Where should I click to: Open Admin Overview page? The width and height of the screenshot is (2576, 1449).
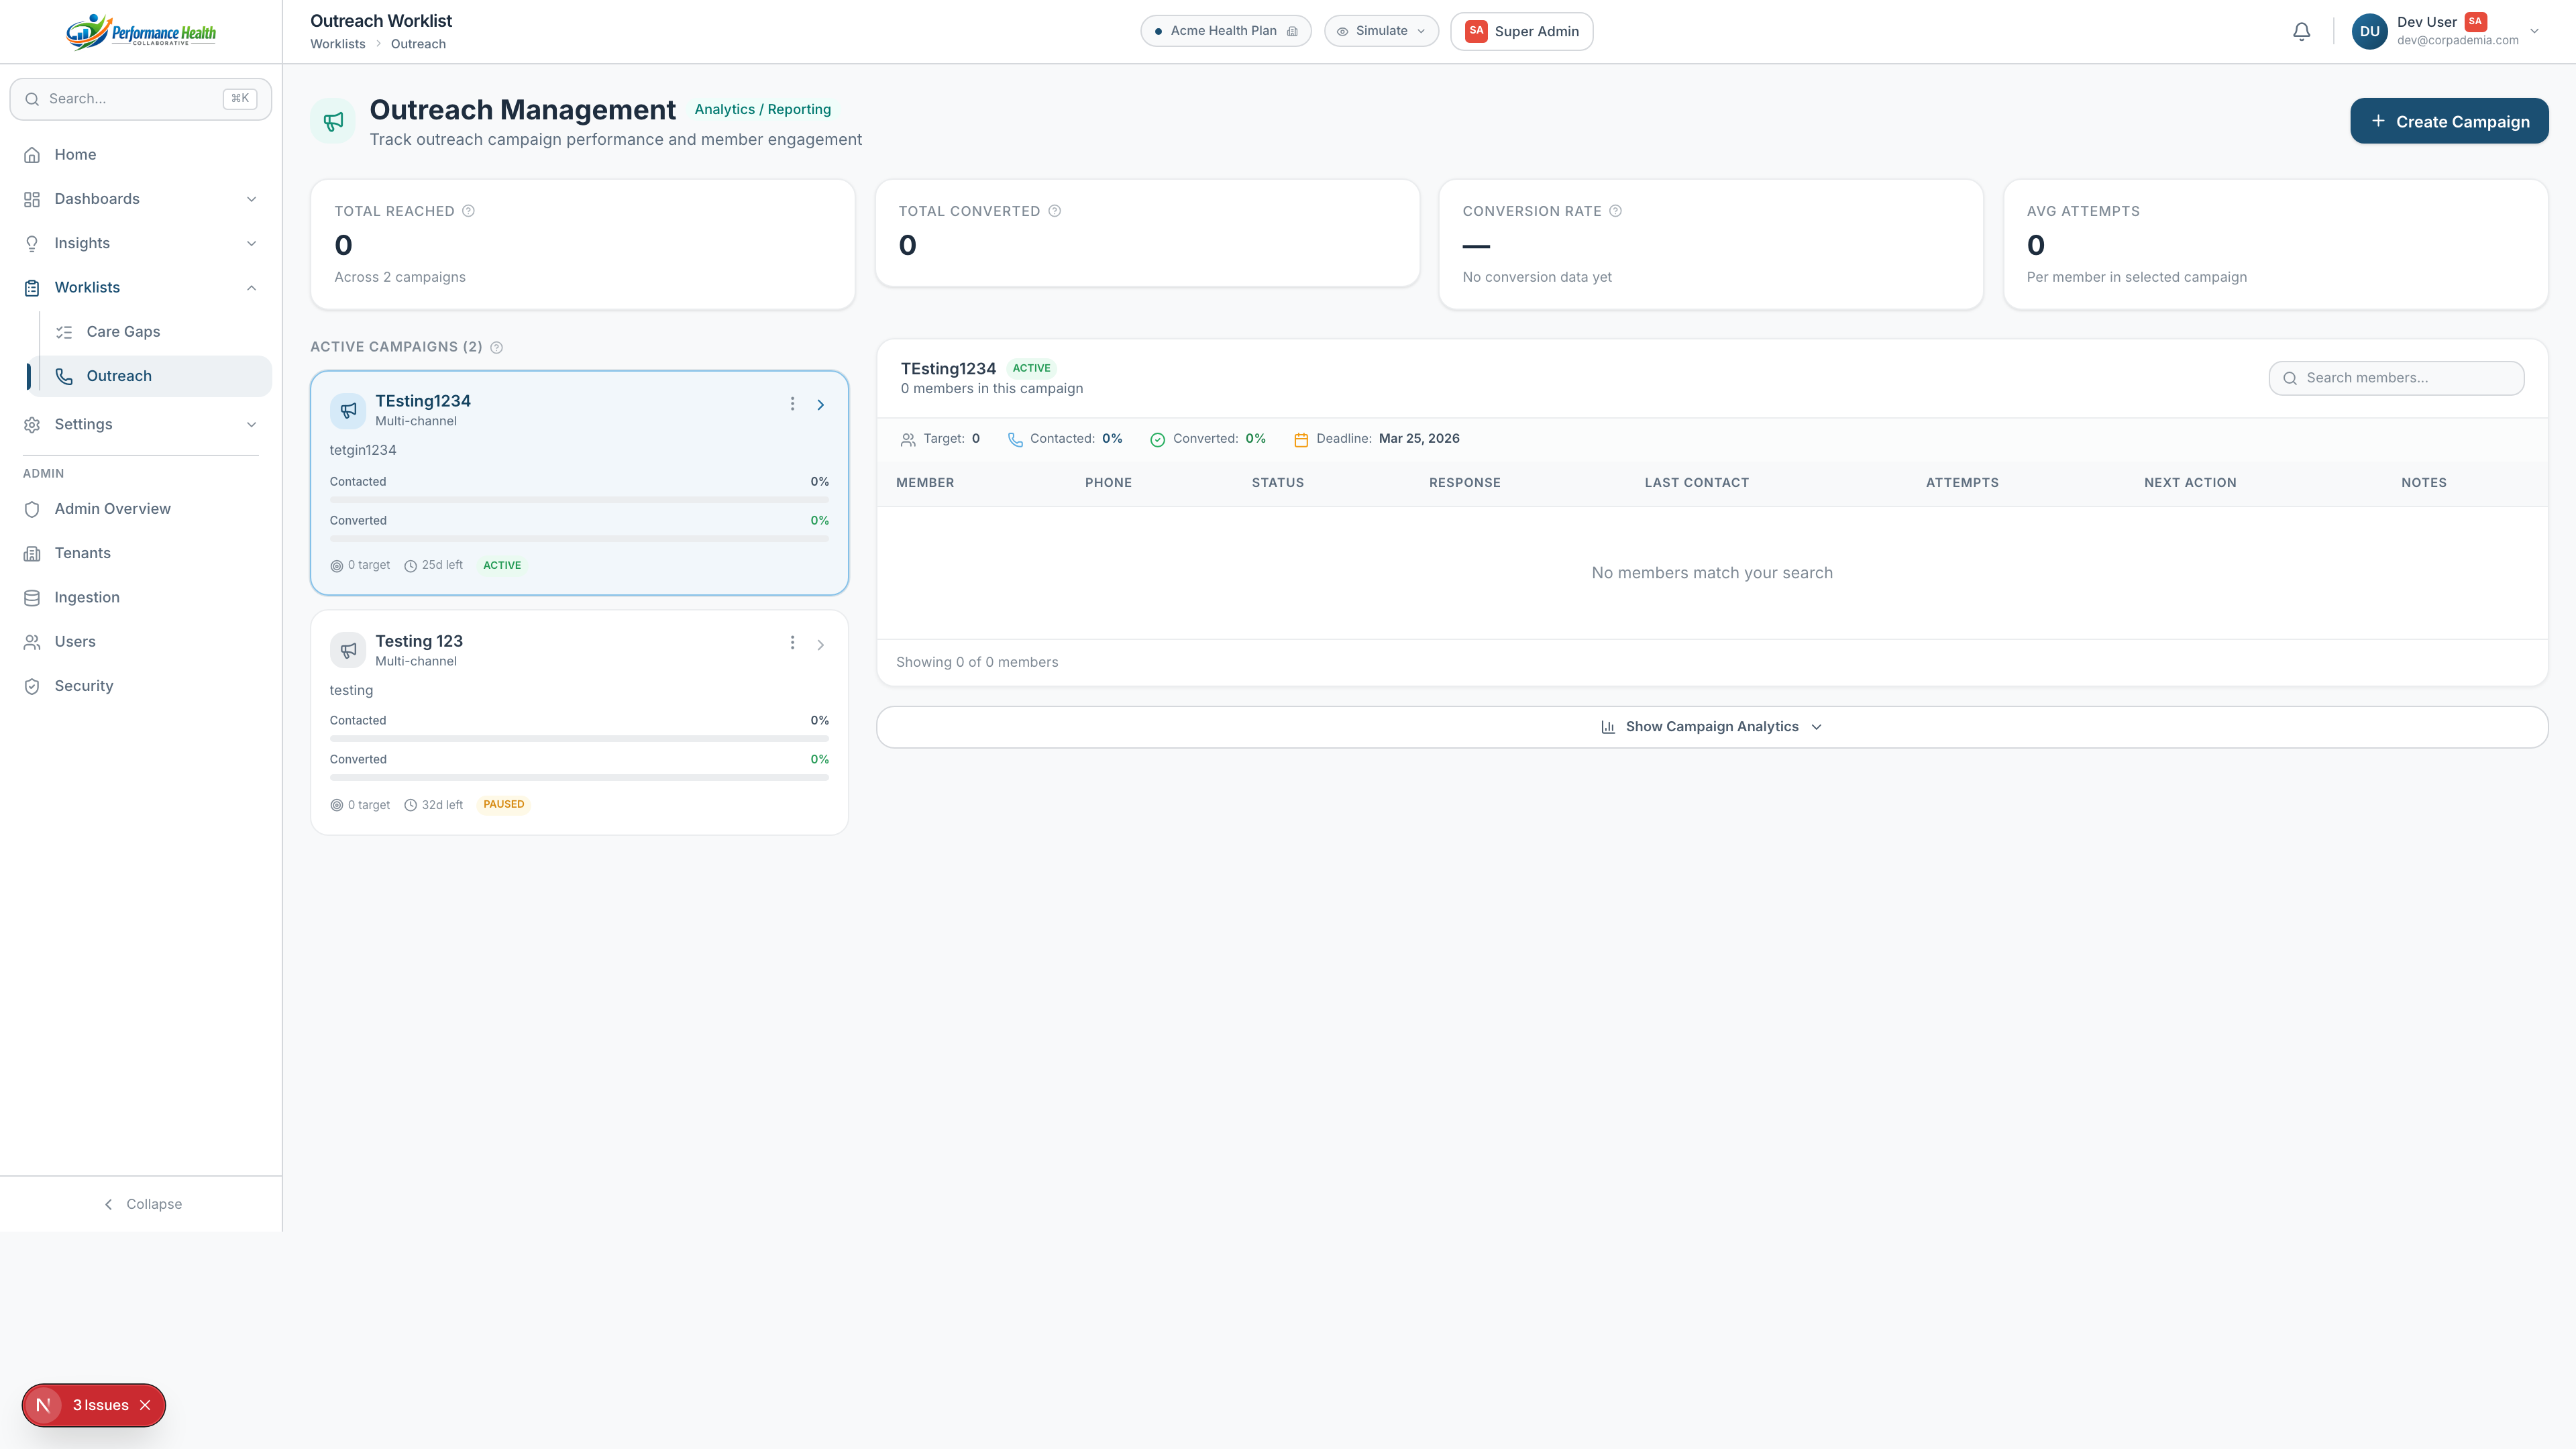pyautogui.click(x=141, y=509)
